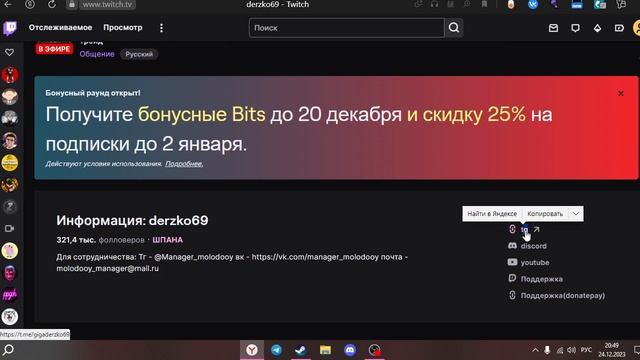Click the Русский language tag
The height and width of the screenshot is (360, 640).
[139, 54]
